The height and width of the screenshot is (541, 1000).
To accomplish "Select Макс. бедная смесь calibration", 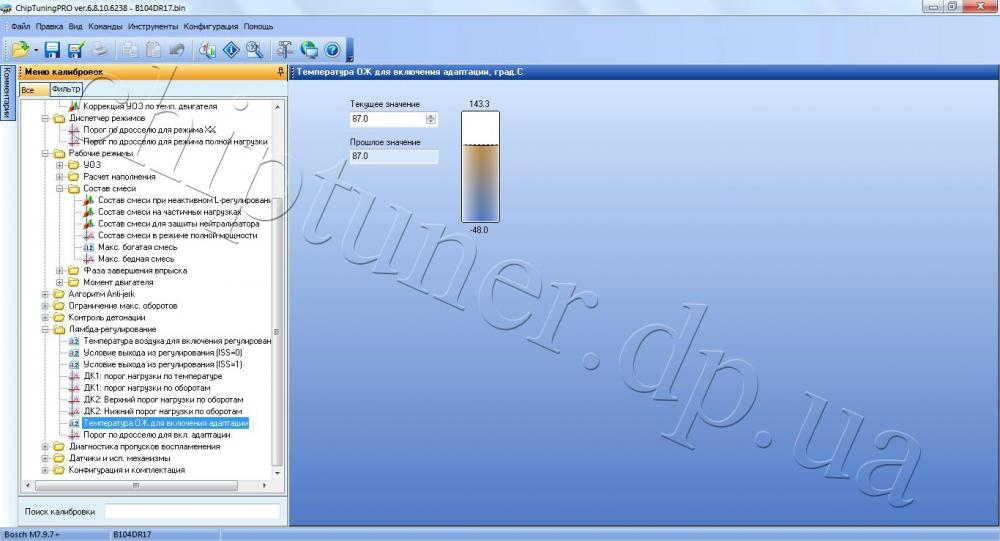I will point(136,259).
